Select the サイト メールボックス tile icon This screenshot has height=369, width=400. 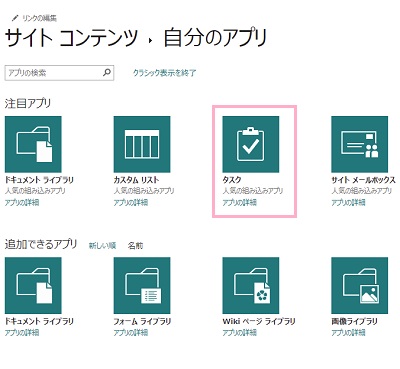click(360, 144)
